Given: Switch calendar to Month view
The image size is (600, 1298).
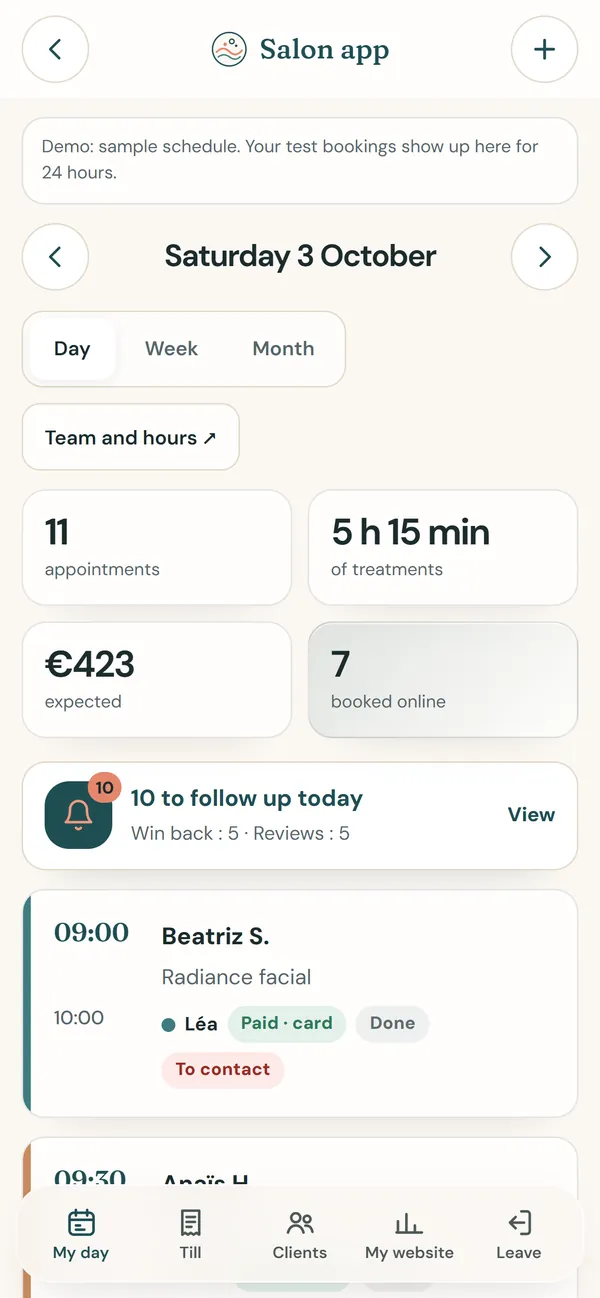Looking at the screenshot, I should tap(283, 349).
